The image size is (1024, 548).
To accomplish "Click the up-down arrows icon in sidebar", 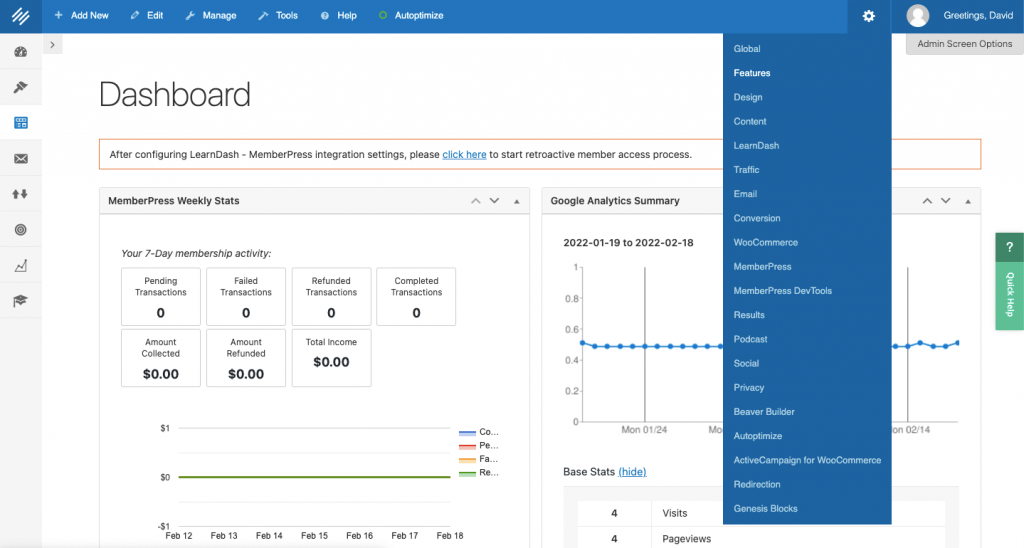I will point(20,194).
